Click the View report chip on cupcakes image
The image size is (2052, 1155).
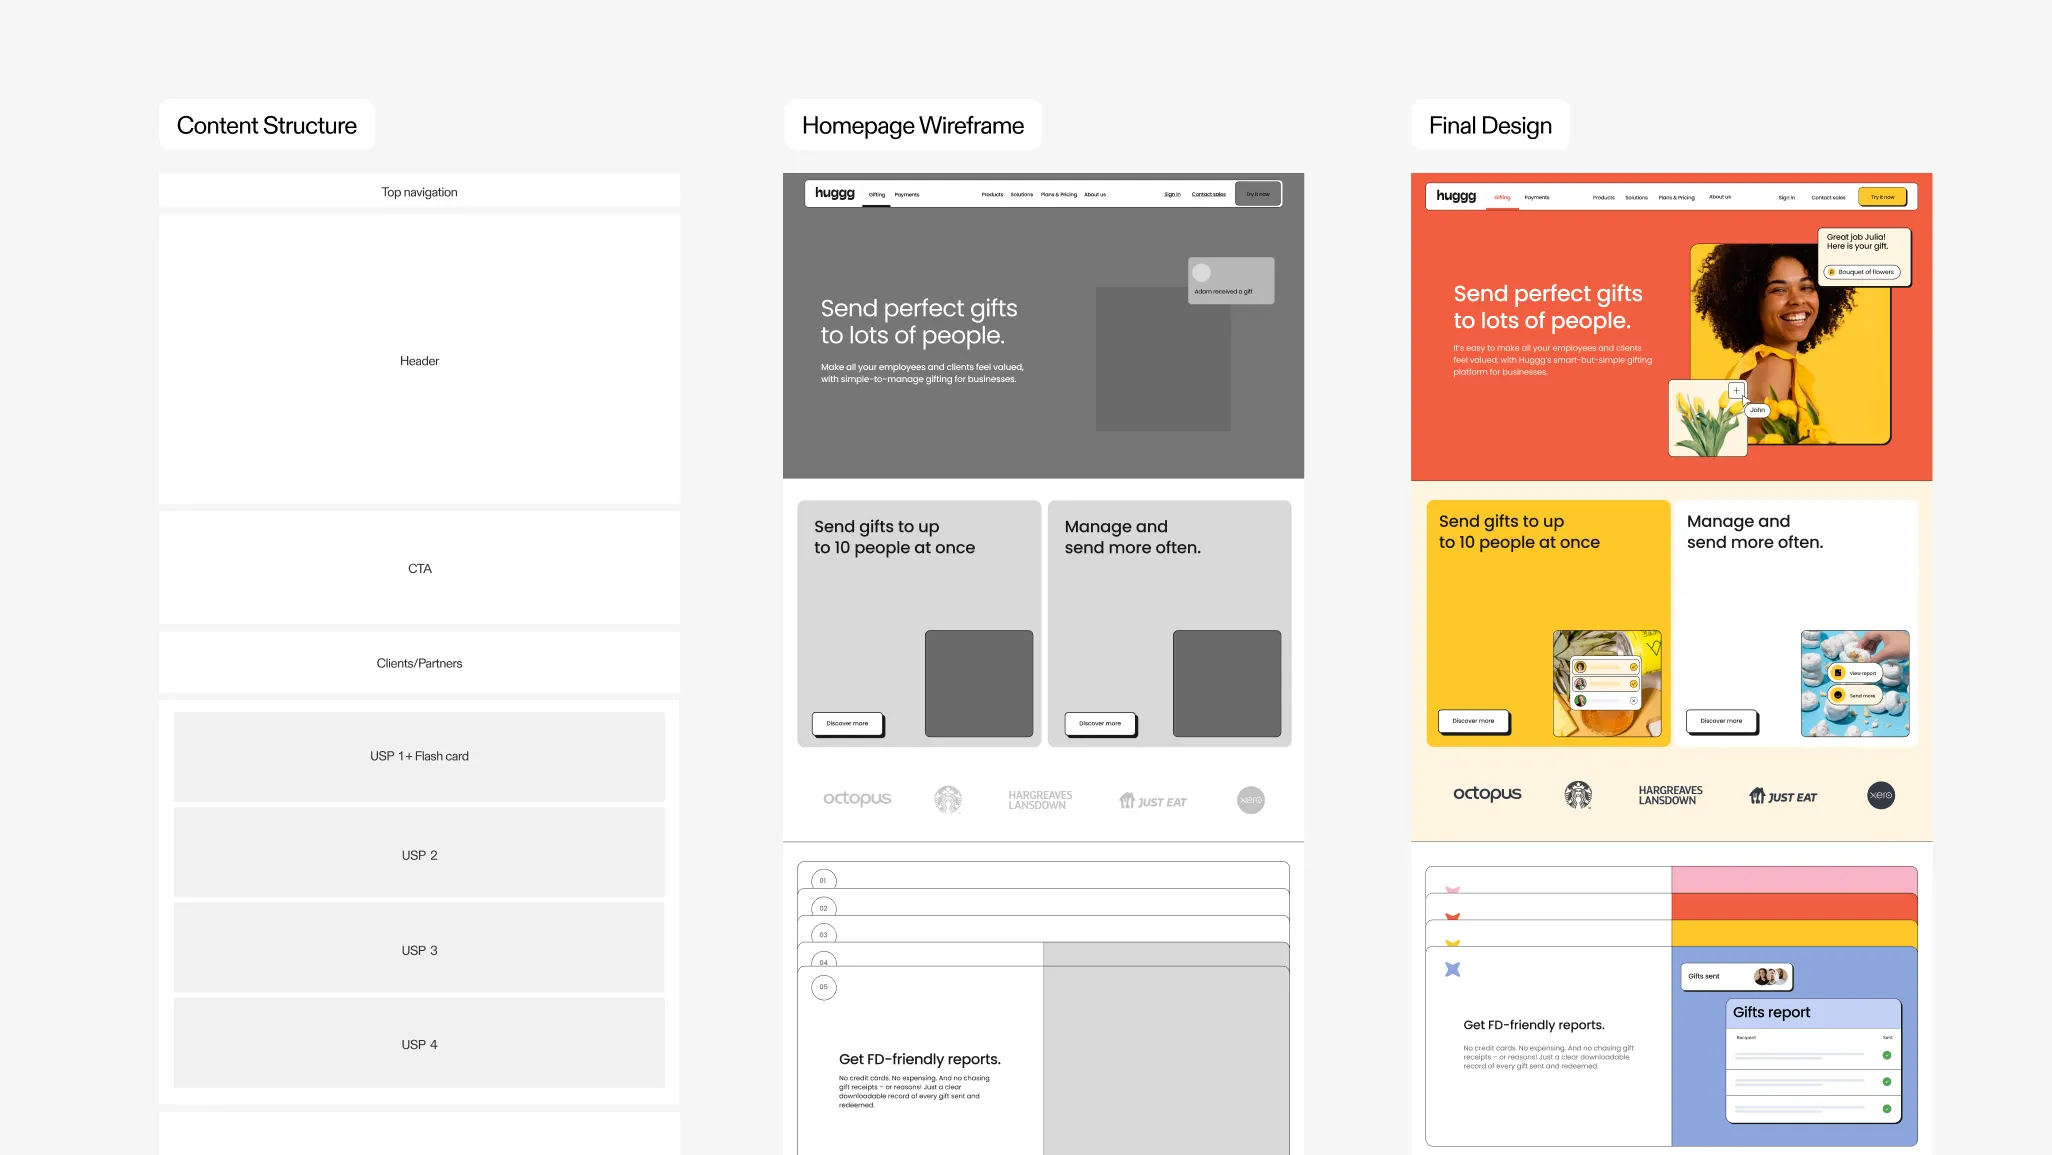pos(1855,673)
